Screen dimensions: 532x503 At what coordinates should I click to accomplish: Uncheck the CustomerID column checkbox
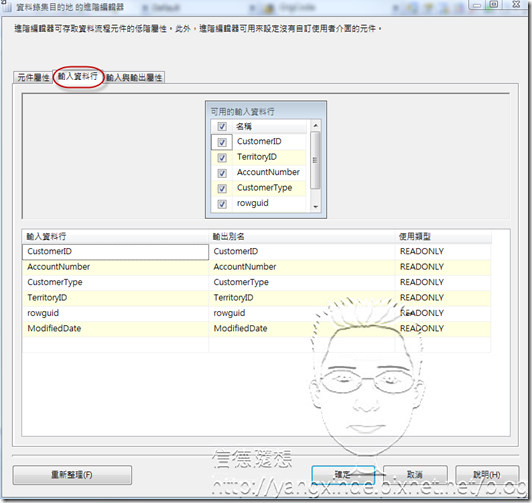click(x=222, y=142)
